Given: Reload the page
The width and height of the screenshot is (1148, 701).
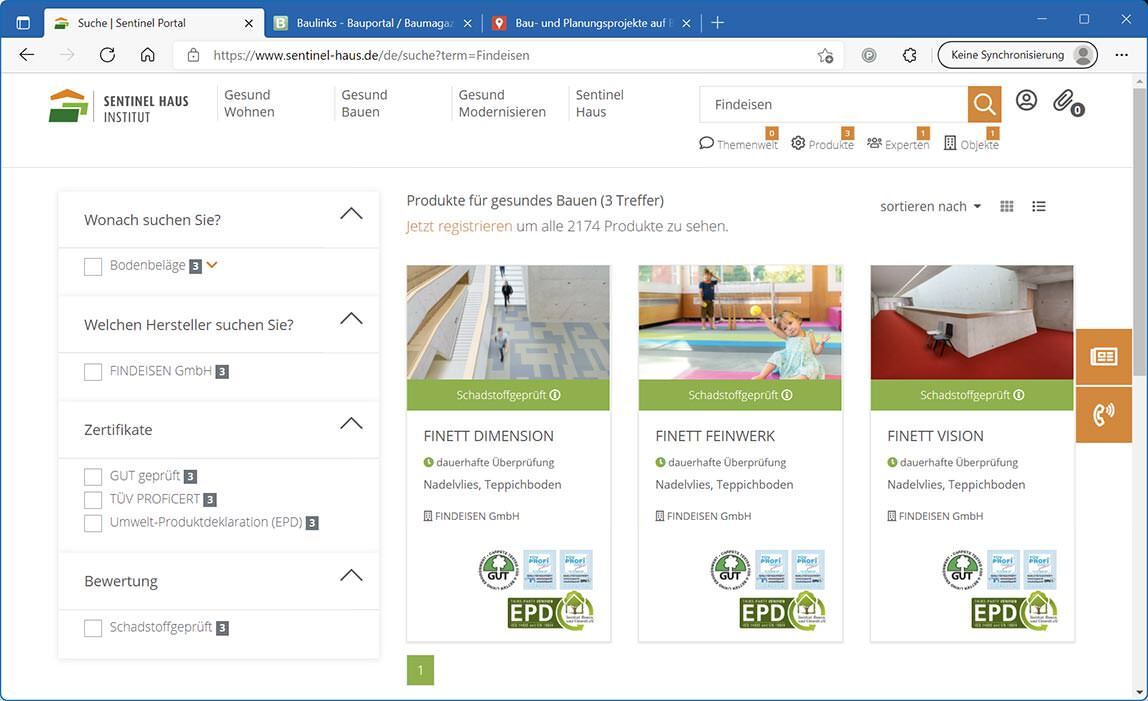Looking at the screenshot, I should pos(107,55).
